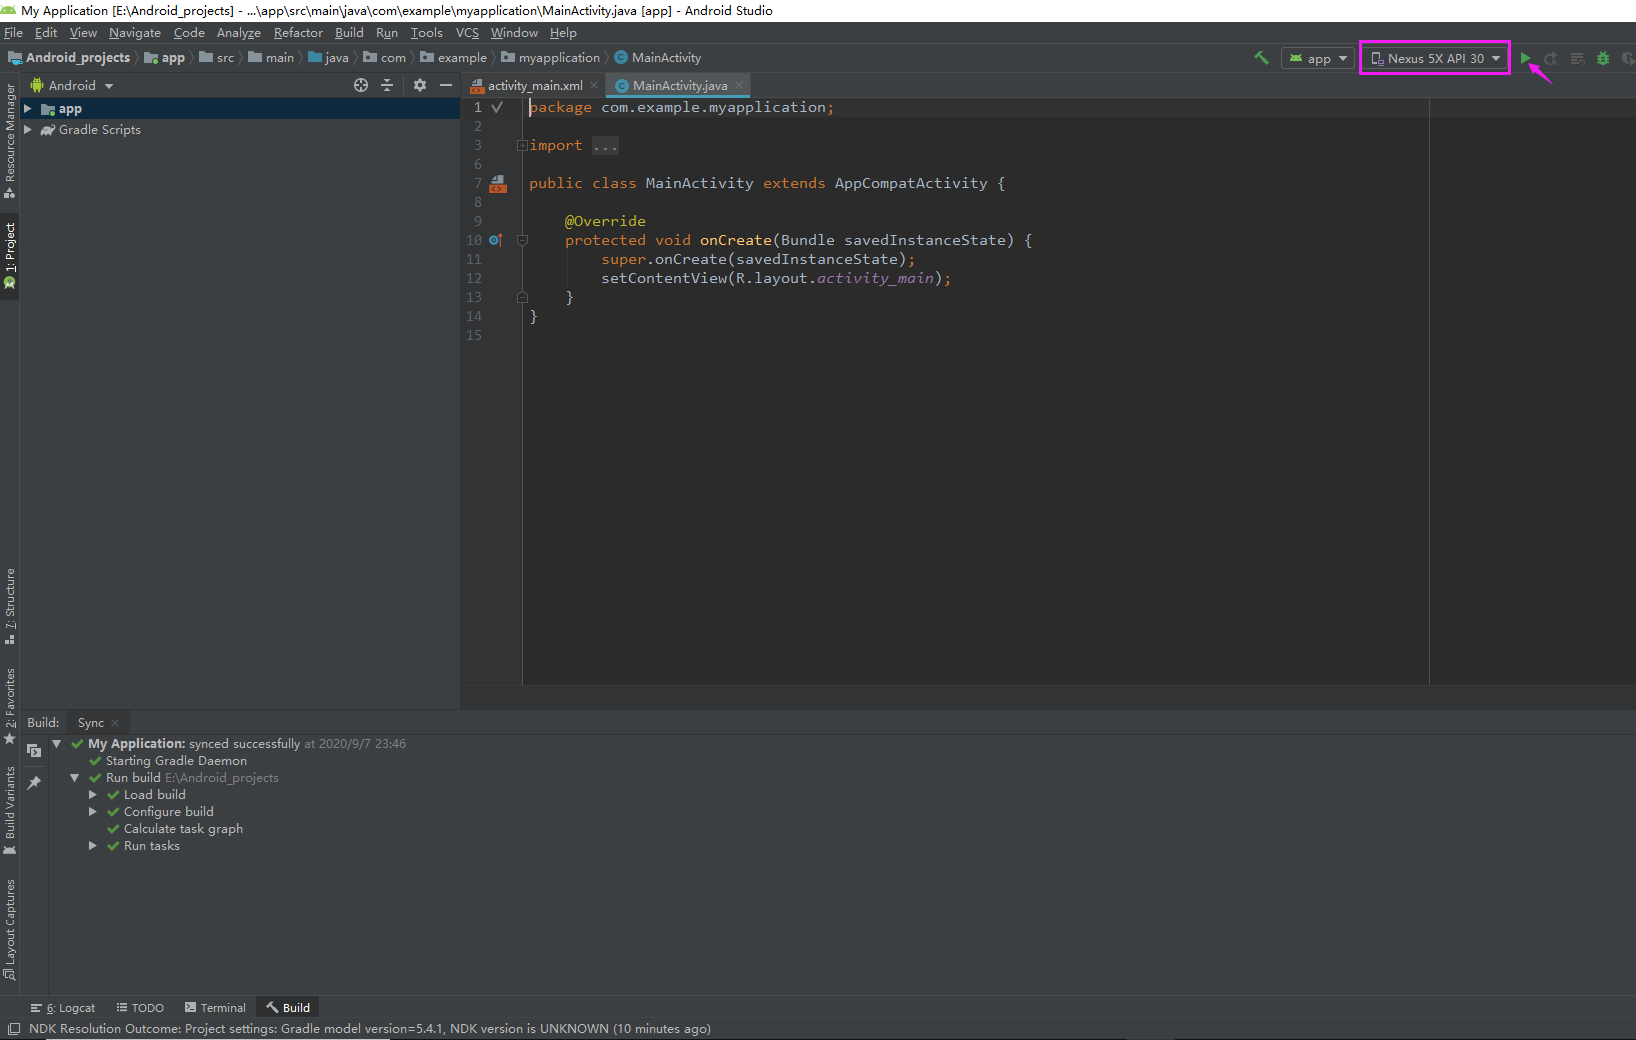Screen dimensions: 1636x1040
Task: Open the app run configuration dropdown
Action: click(1318, 59)
